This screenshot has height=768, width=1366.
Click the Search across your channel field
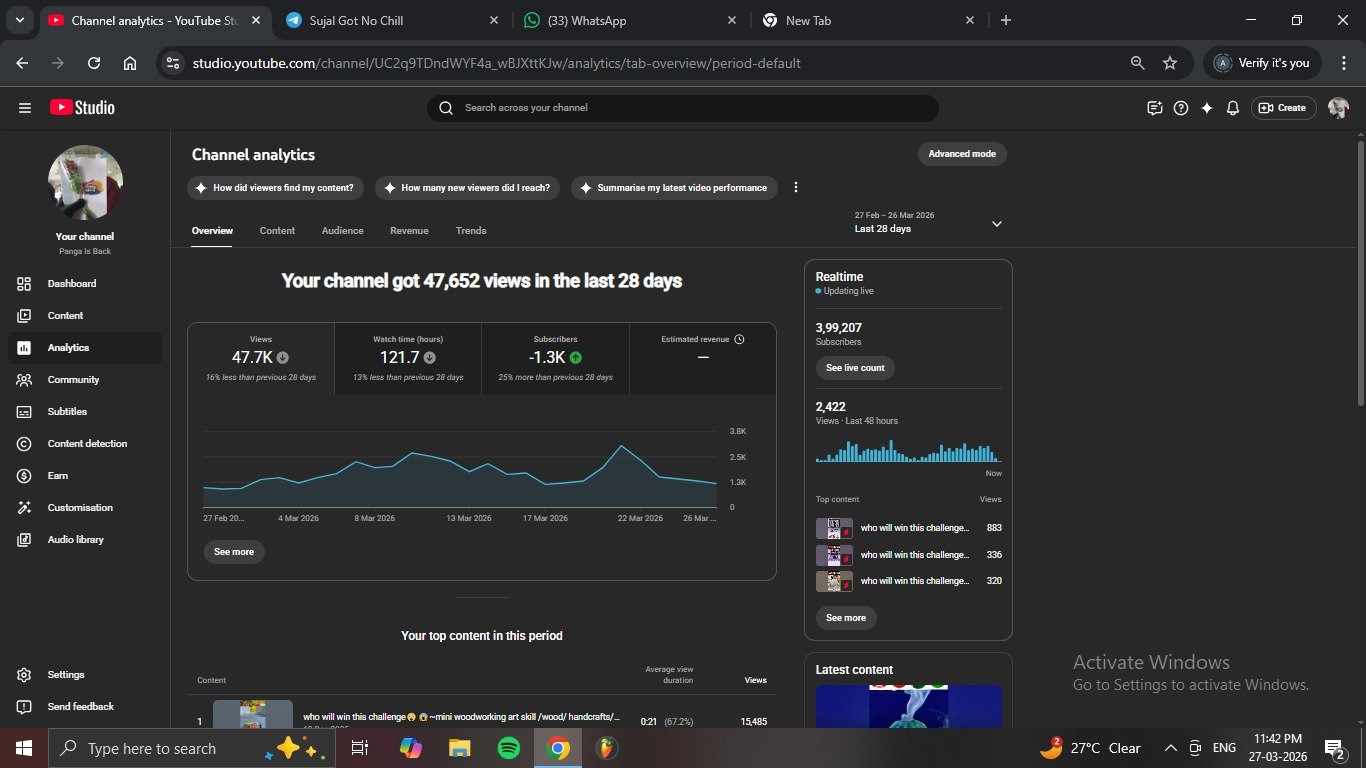[683, 108]
